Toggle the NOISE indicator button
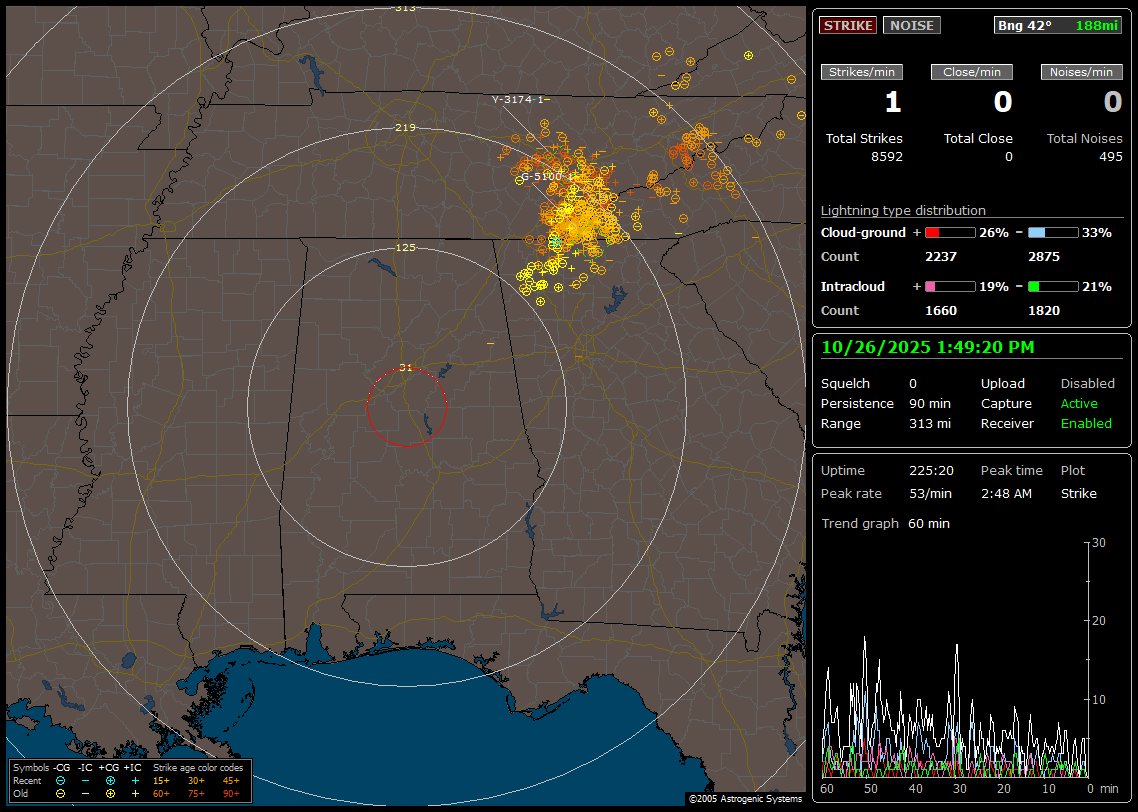Viewport: 1138px width, 812px height. click(x=911, y=25)
